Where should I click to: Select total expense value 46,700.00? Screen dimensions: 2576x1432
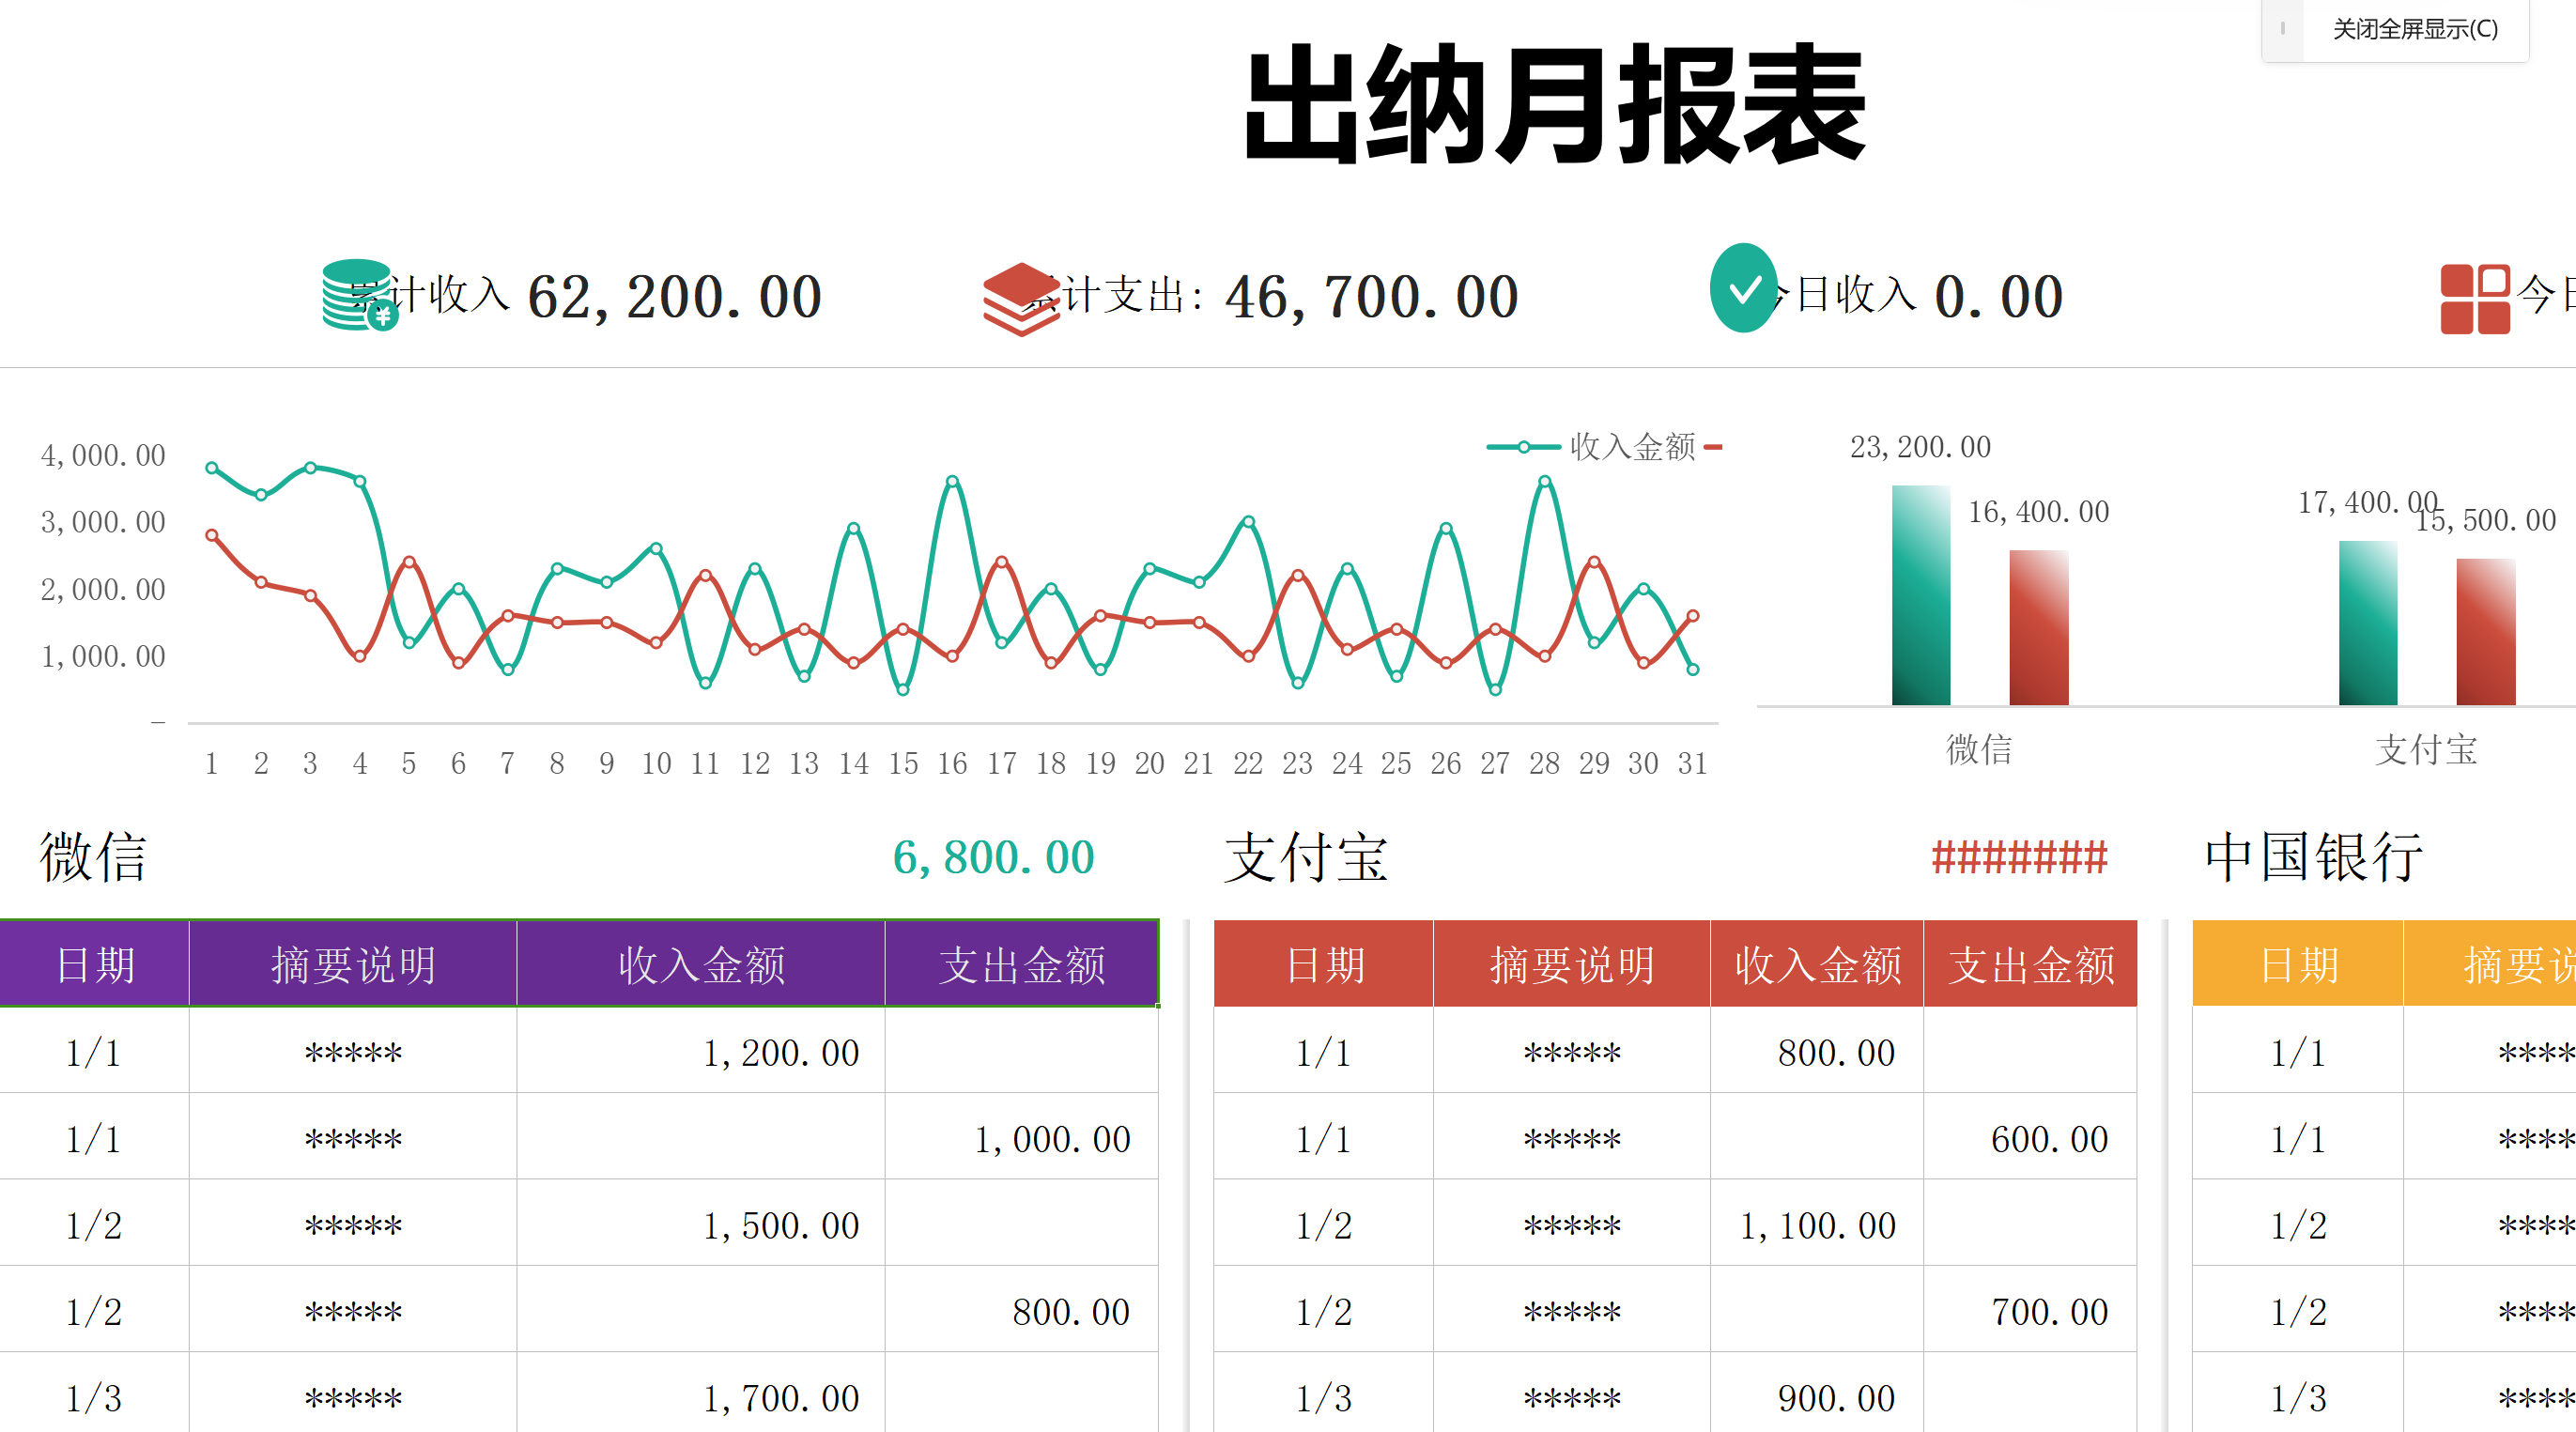pos(1372,297)
